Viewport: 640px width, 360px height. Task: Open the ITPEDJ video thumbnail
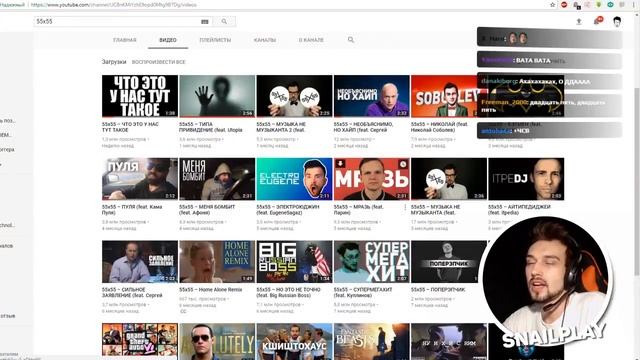point(526,179)
